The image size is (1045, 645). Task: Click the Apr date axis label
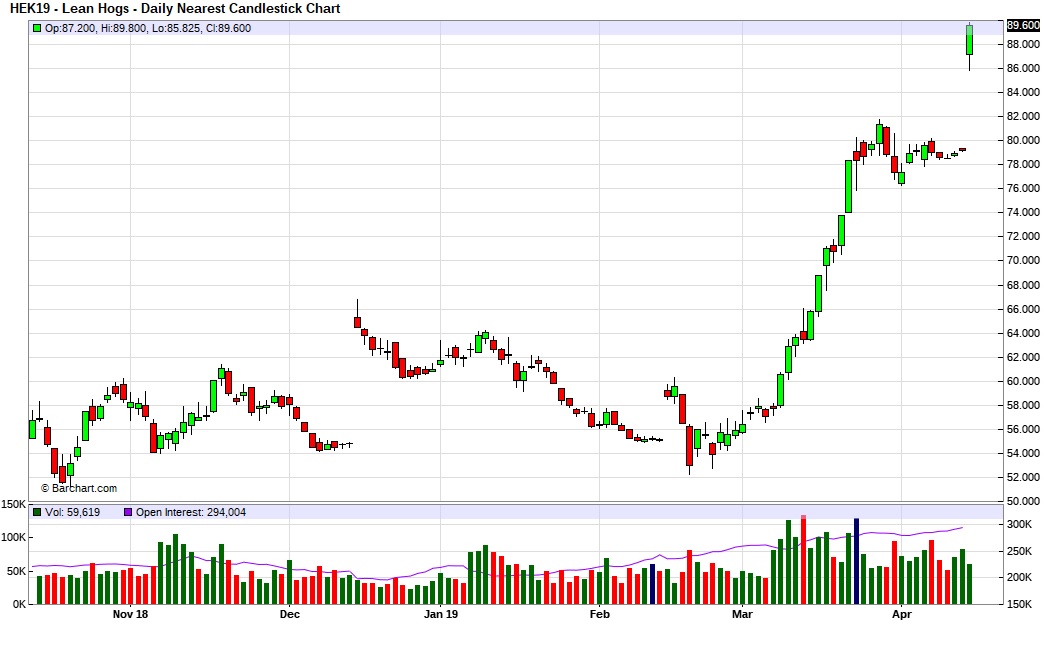point(901,614)
